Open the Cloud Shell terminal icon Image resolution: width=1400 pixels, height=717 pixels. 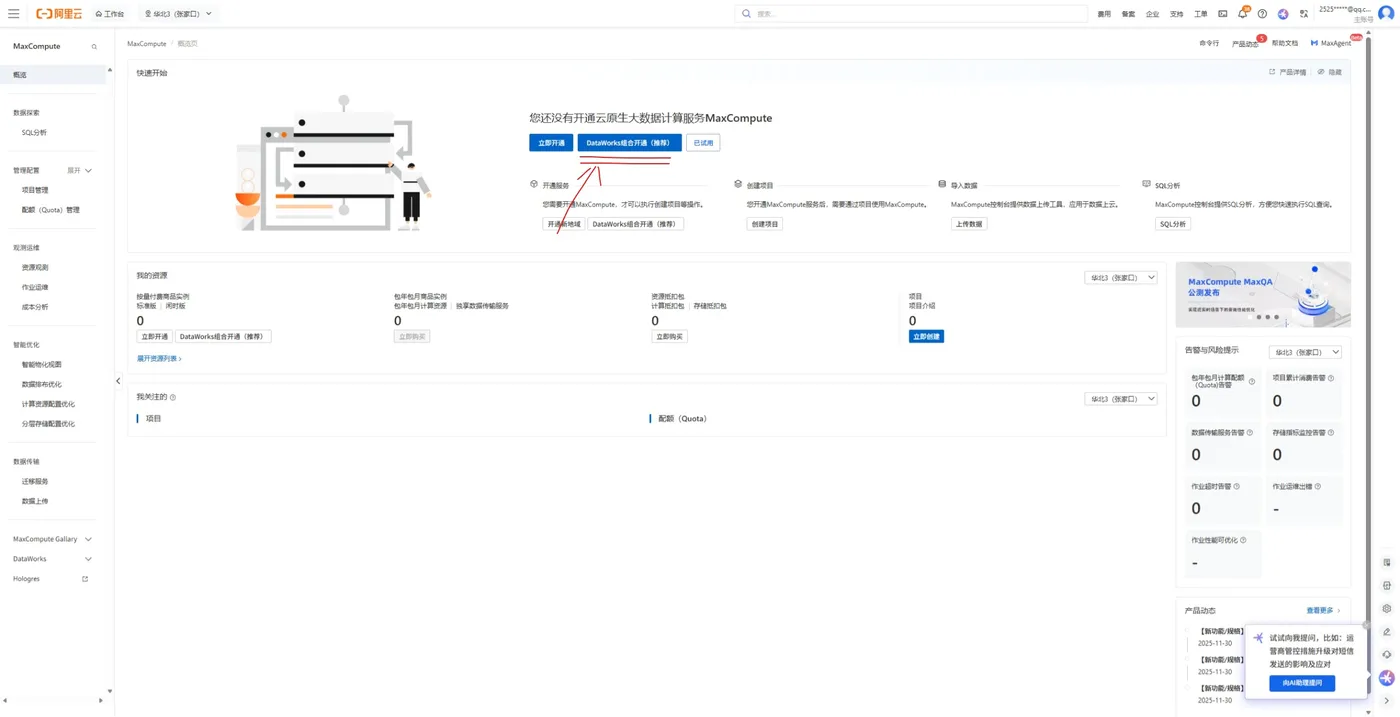coord(1222,14)
